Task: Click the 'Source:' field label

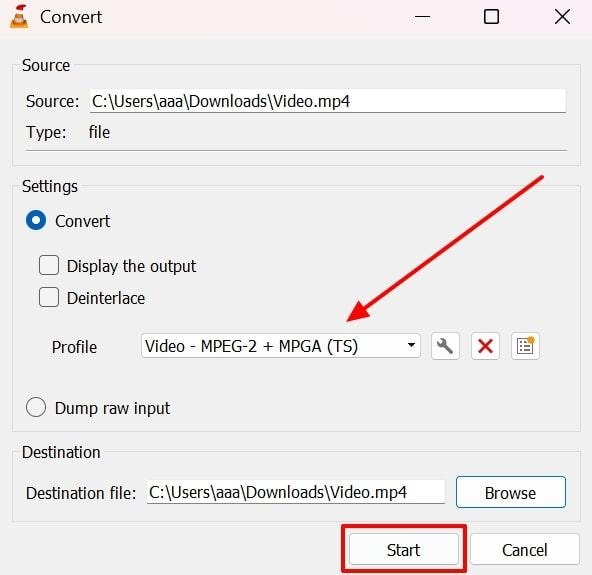Action: [52, 101]
